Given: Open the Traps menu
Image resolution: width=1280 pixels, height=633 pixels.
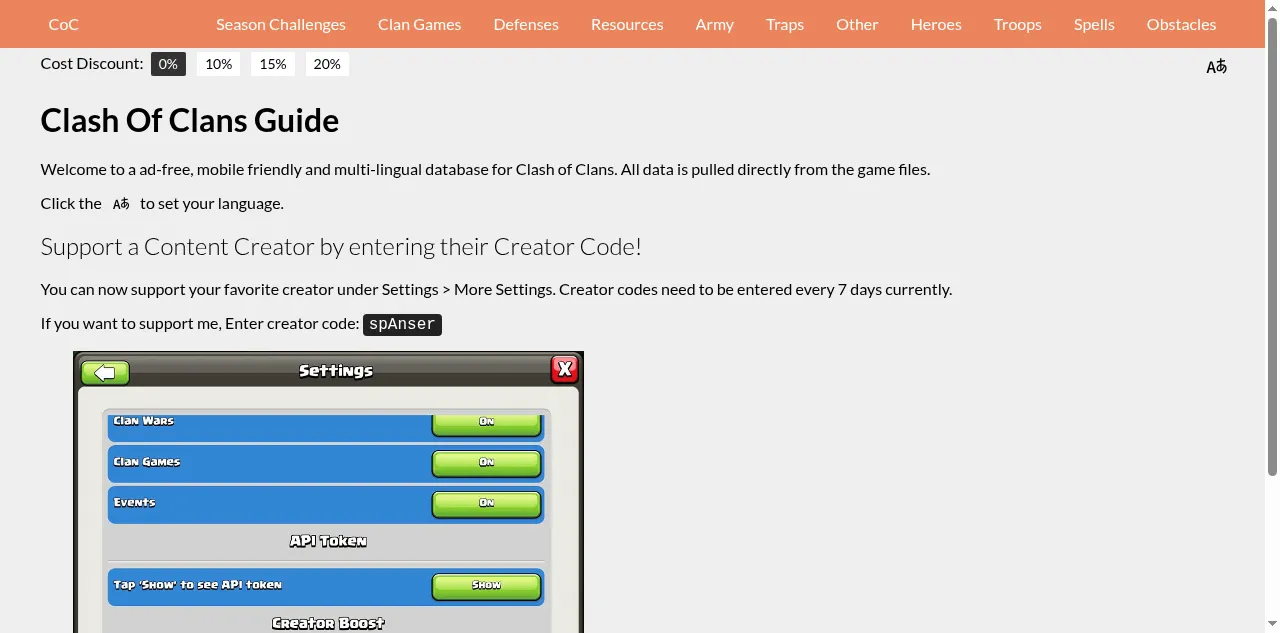Looking at the screenshot, I should coord(785,24).
